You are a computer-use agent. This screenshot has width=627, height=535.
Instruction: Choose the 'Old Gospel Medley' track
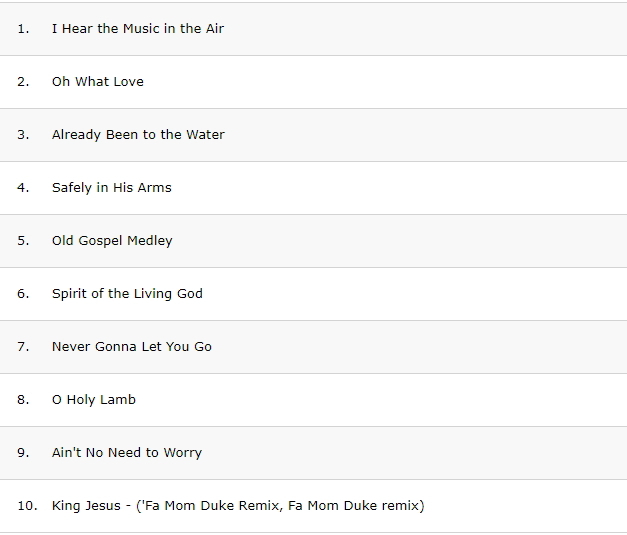click(112, 241)
